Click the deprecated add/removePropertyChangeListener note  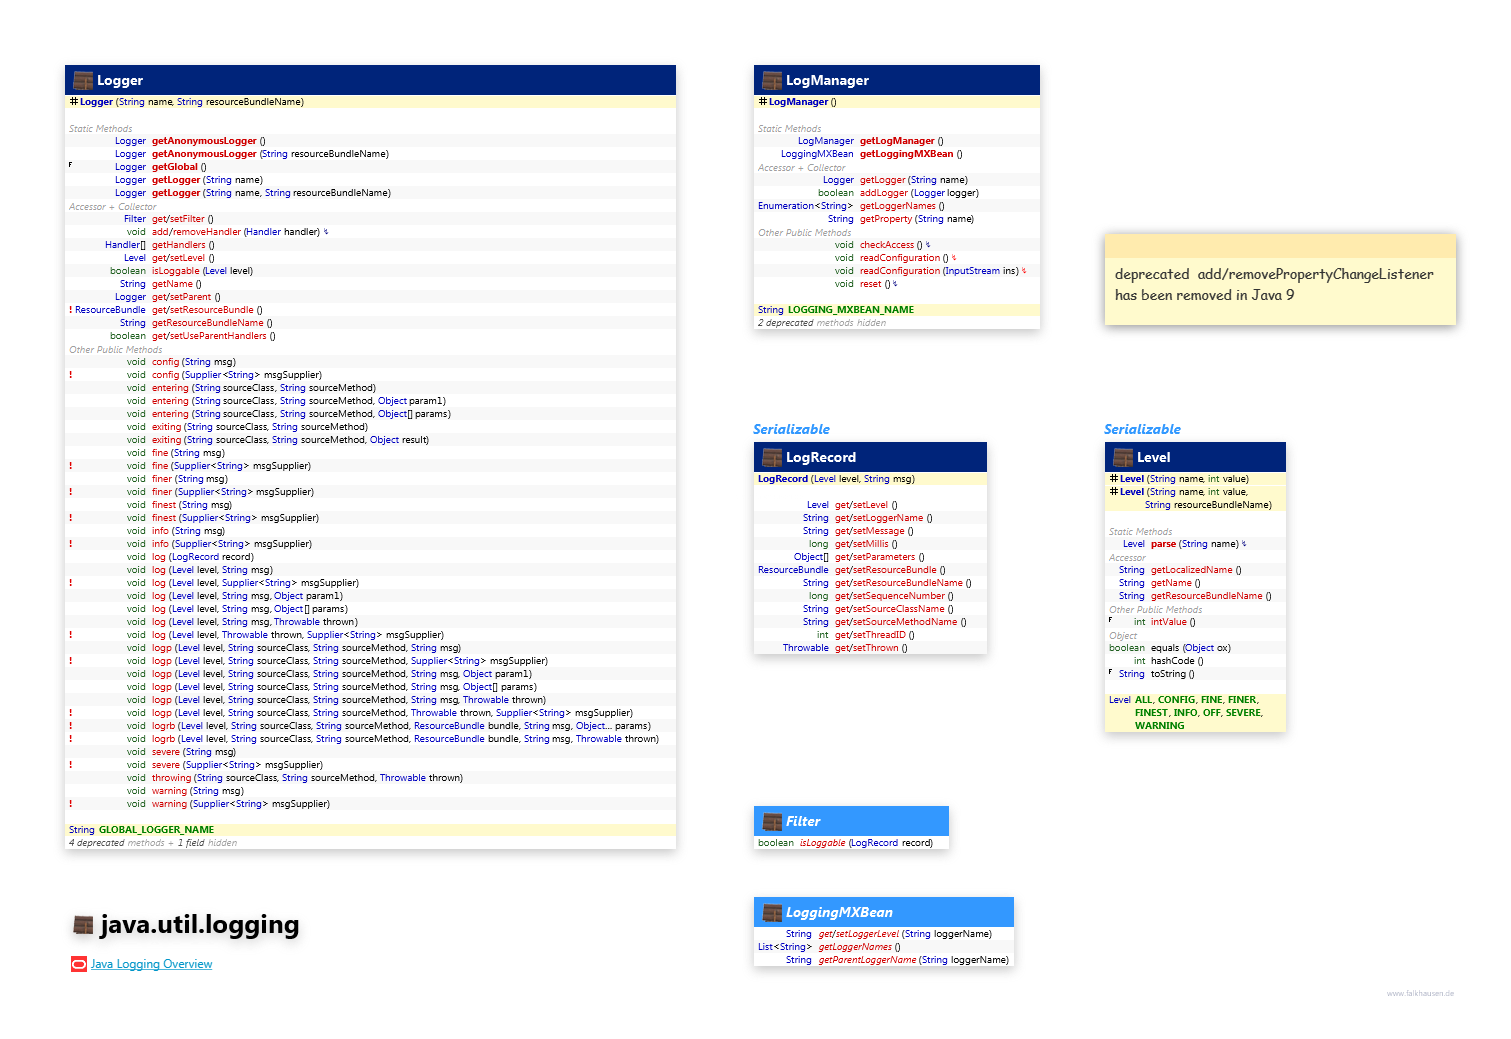click(1274, 285)
